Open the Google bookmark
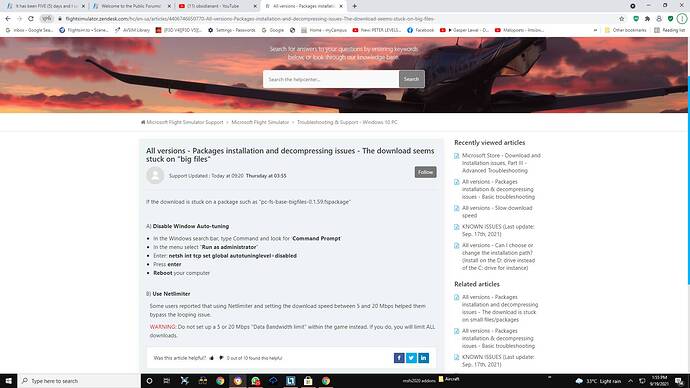 click(272, 30)
